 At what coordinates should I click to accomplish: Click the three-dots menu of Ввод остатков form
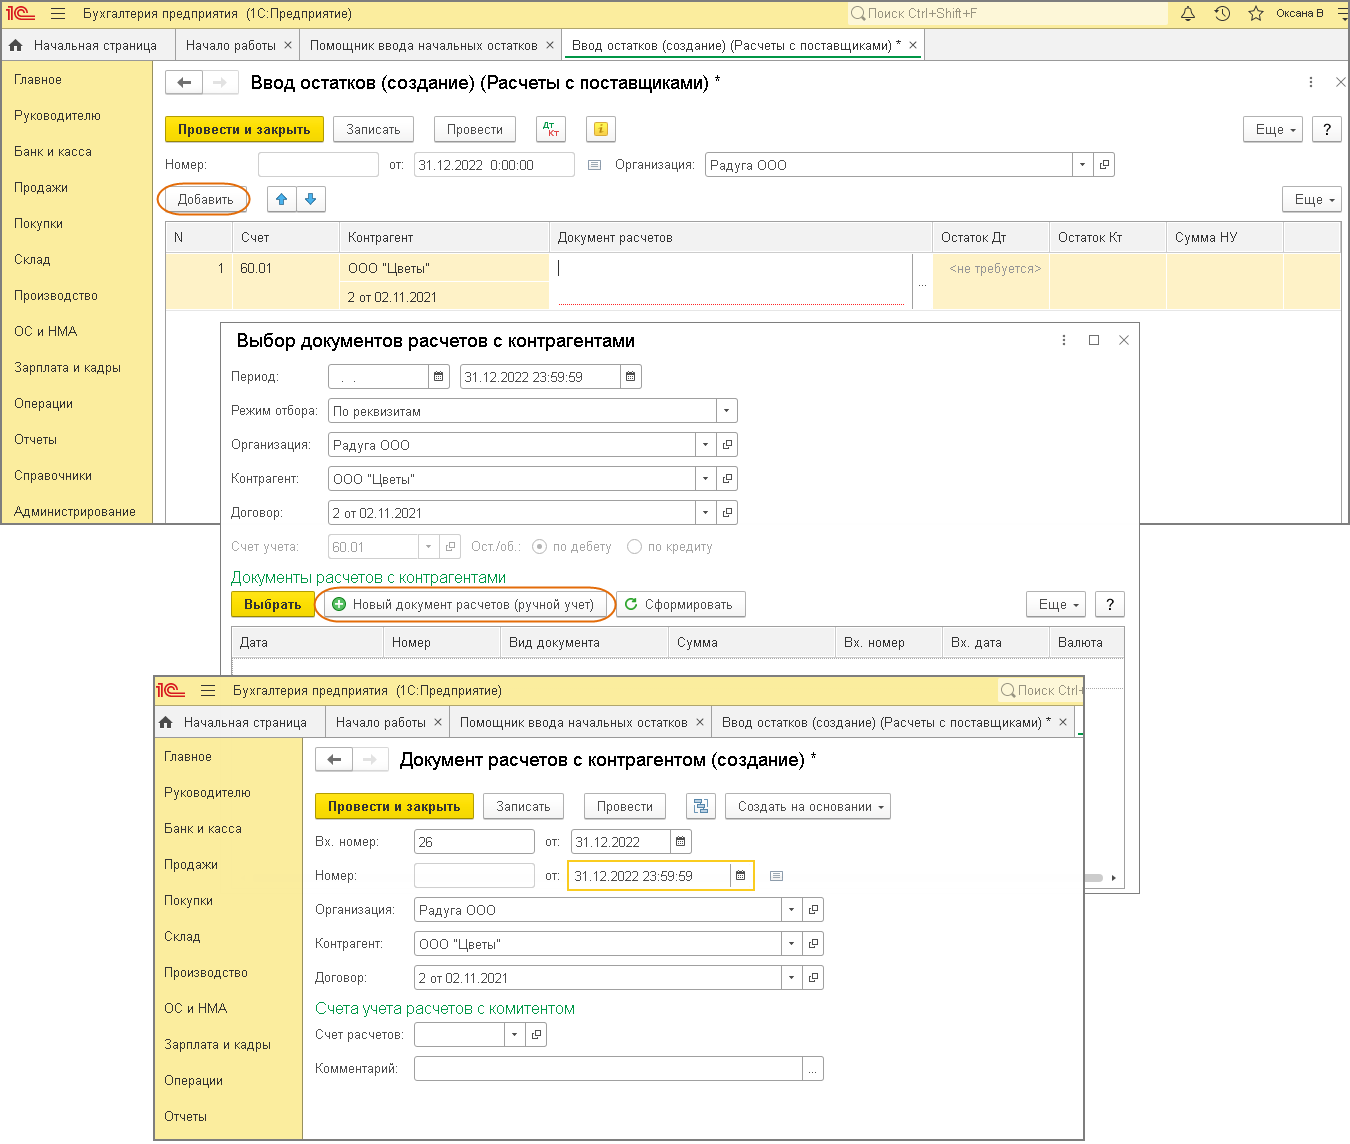[1310, 82]
